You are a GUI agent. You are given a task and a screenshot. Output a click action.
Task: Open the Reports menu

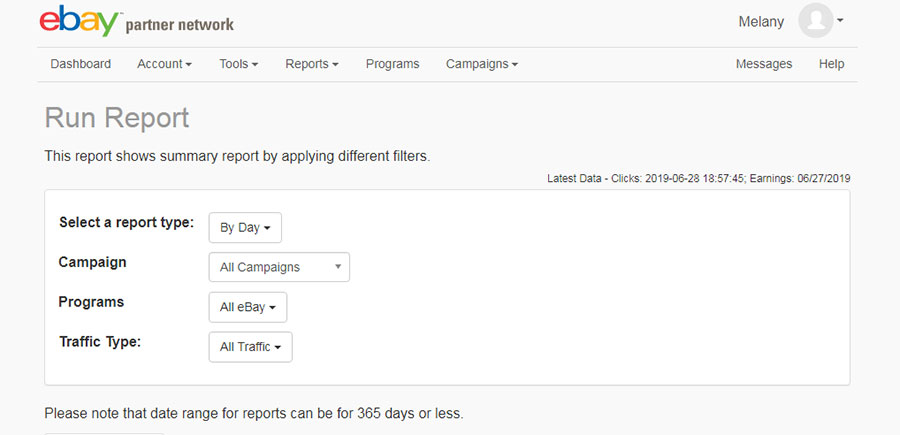[x=312, y=64]
